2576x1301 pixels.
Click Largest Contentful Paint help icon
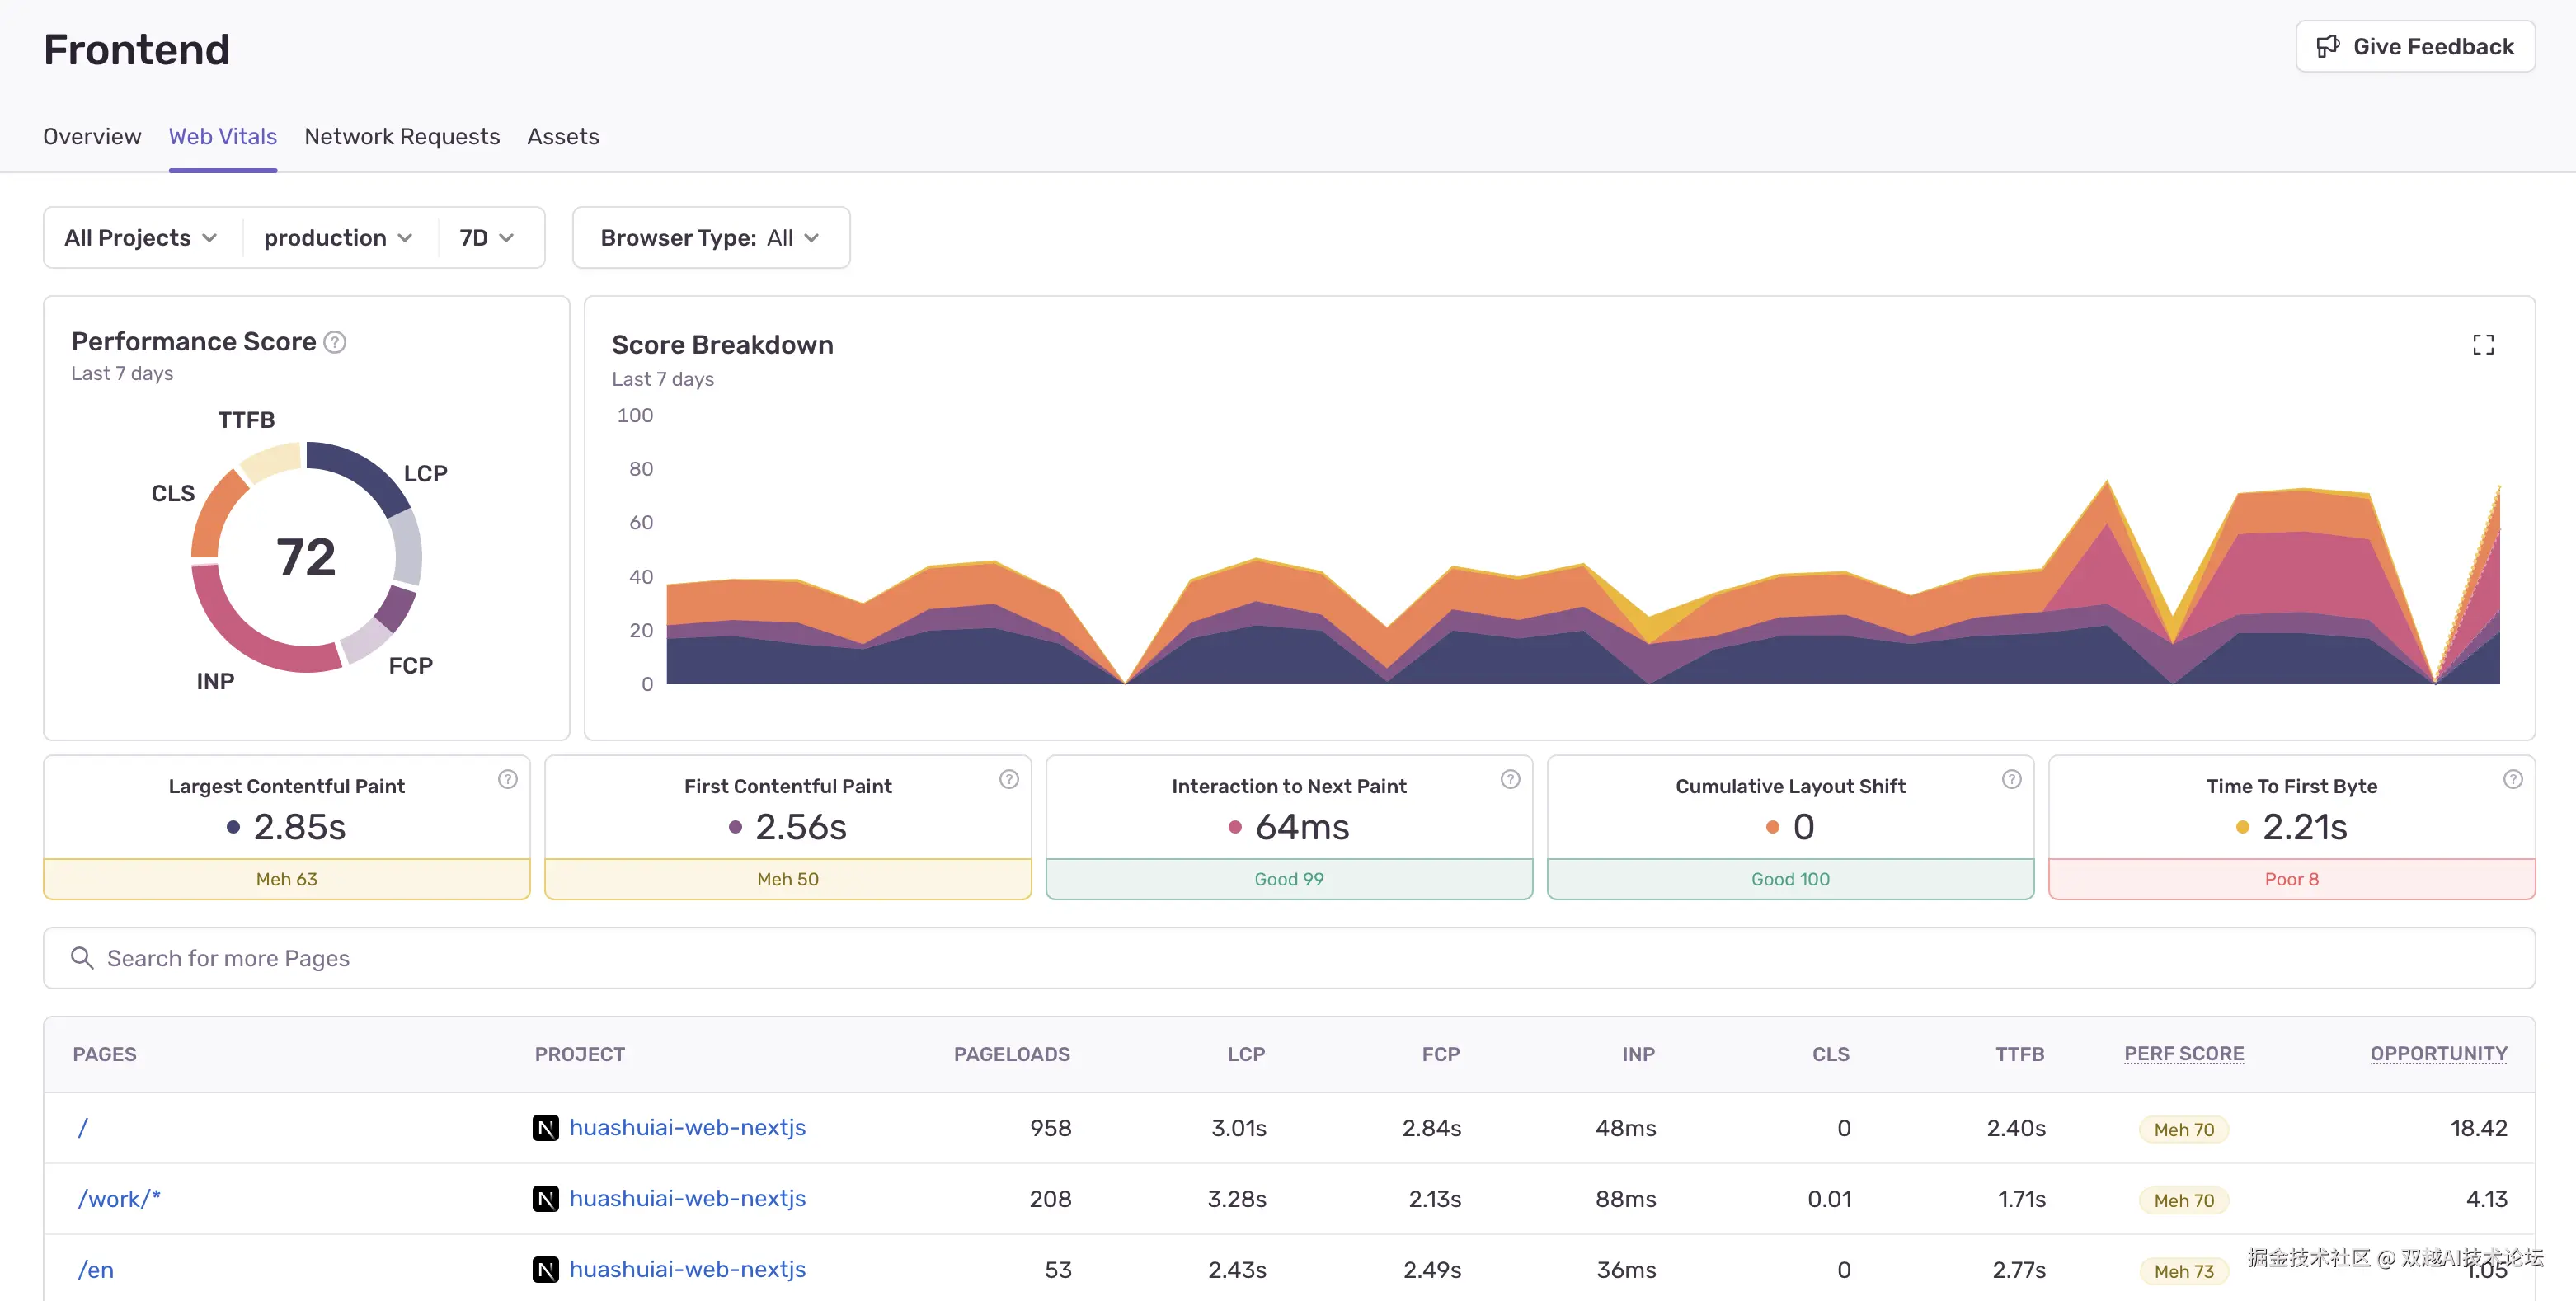point(508,779)
